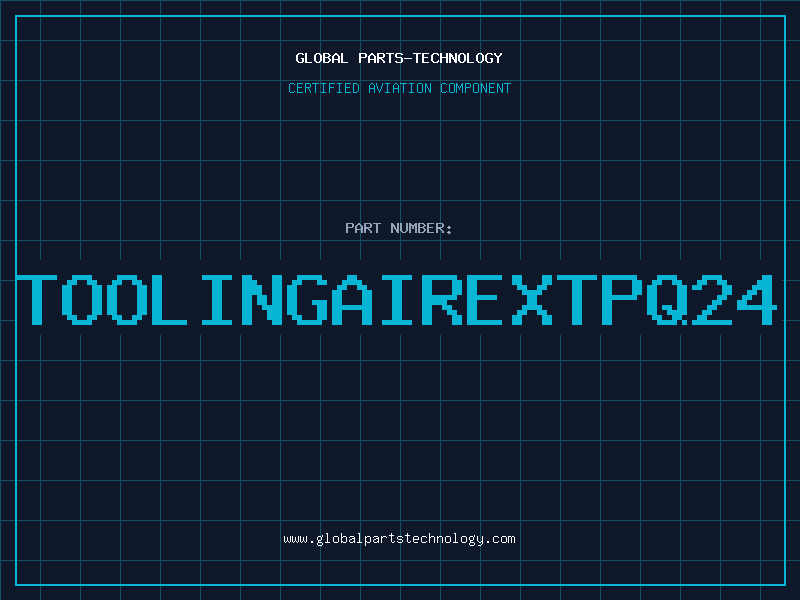The width and height of the screenshot is (800, 600).
Task: Click the PART NUMBER: label
Action: 399,228
